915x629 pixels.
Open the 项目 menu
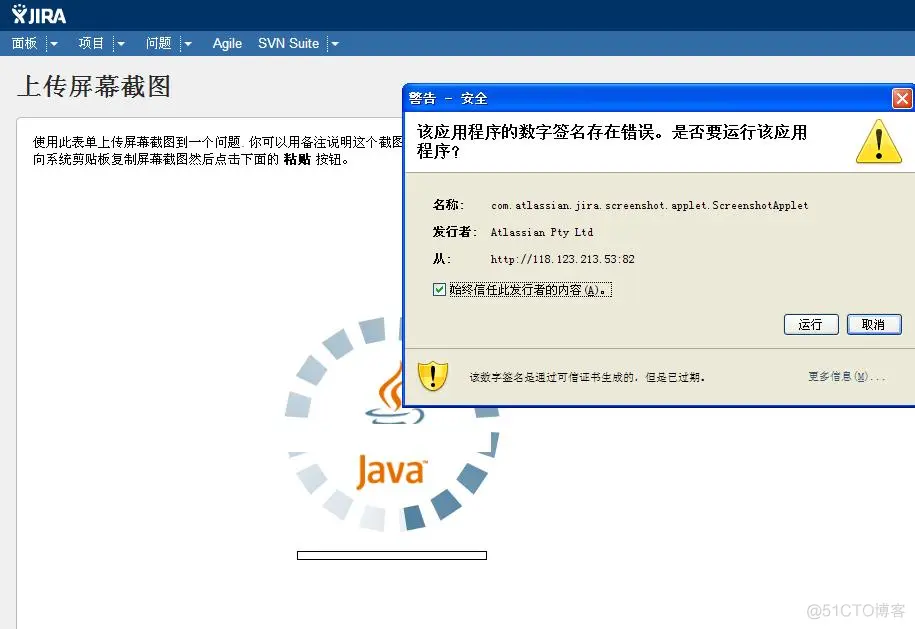coord(91,43)
